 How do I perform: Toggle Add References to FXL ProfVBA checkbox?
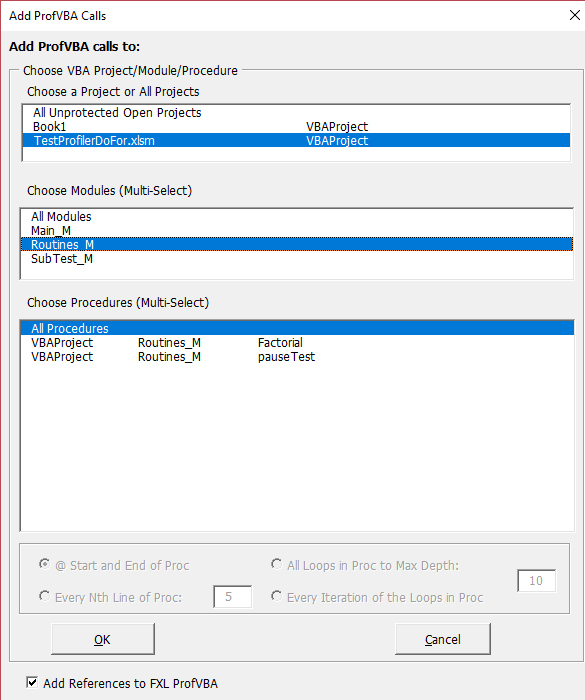(32, 683)
